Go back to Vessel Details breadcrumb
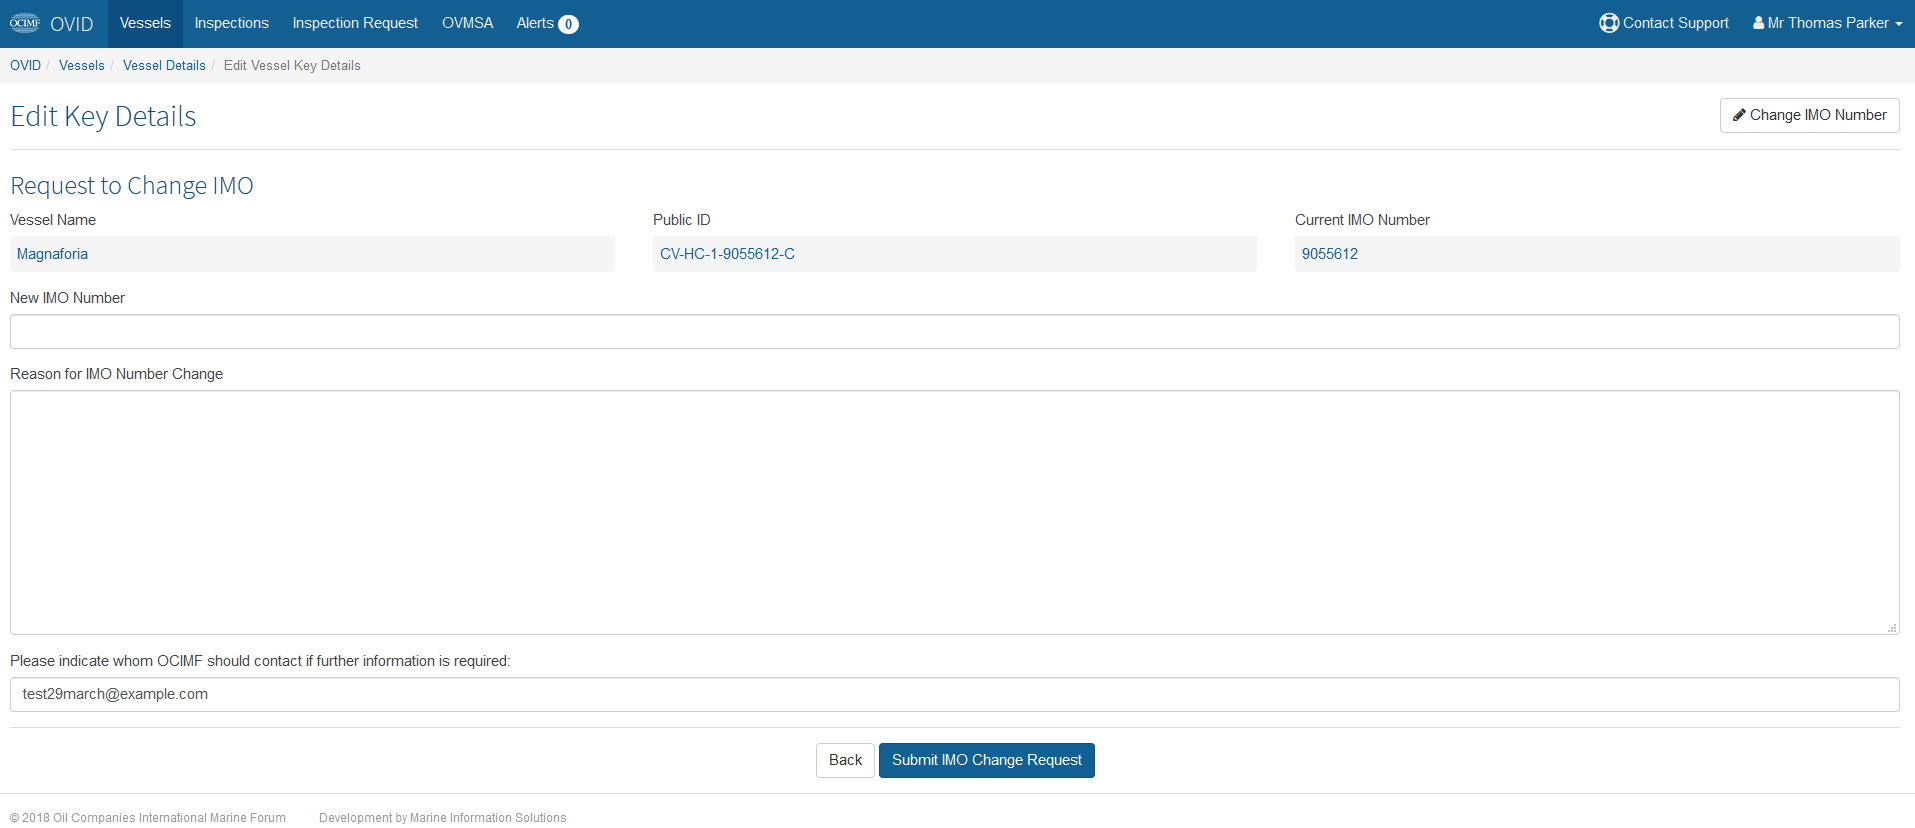 coord(164,65)
